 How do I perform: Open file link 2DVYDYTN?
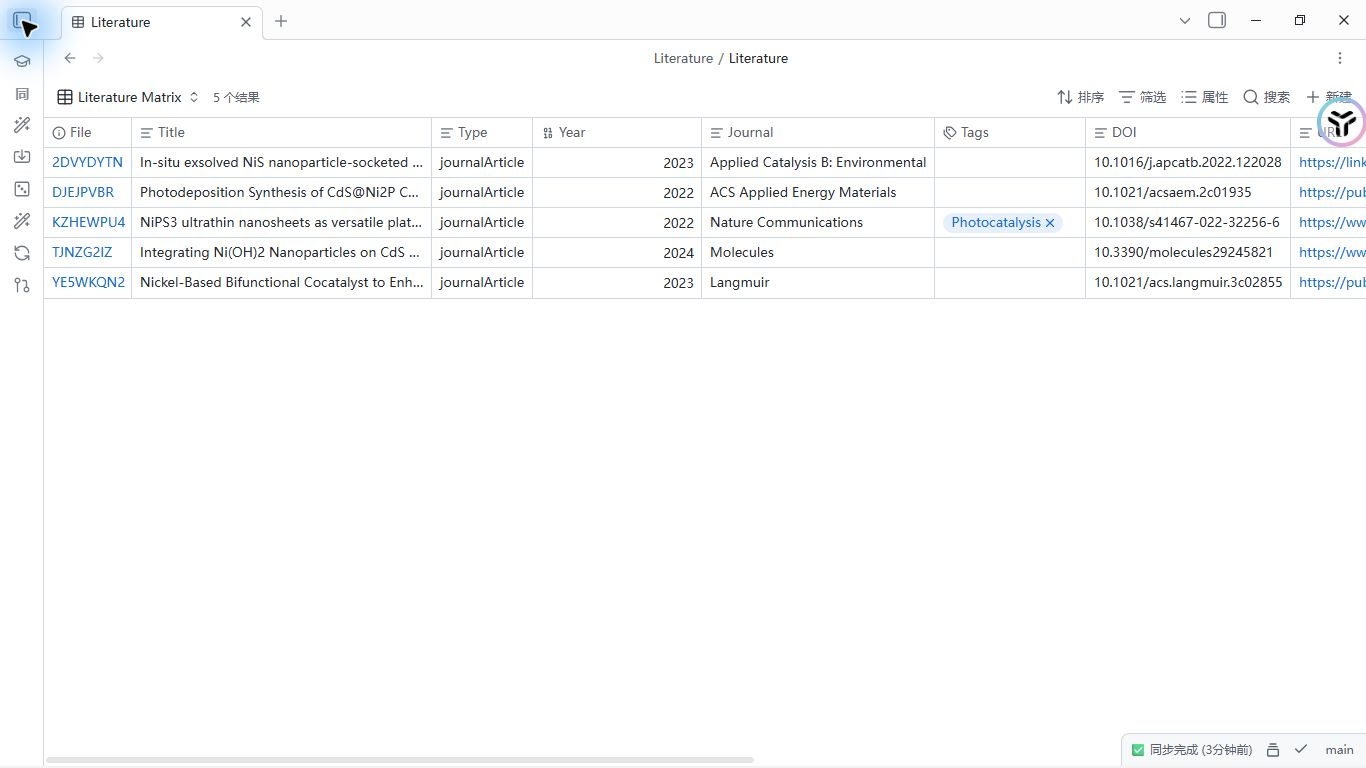point(87,162)
